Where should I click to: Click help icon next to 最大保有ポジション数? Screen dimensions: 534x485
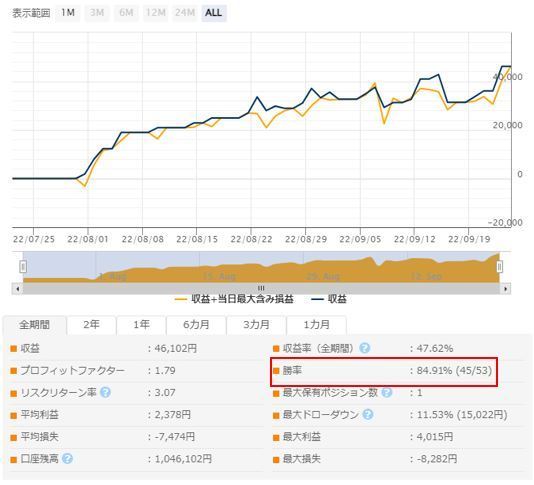point(387,392)
